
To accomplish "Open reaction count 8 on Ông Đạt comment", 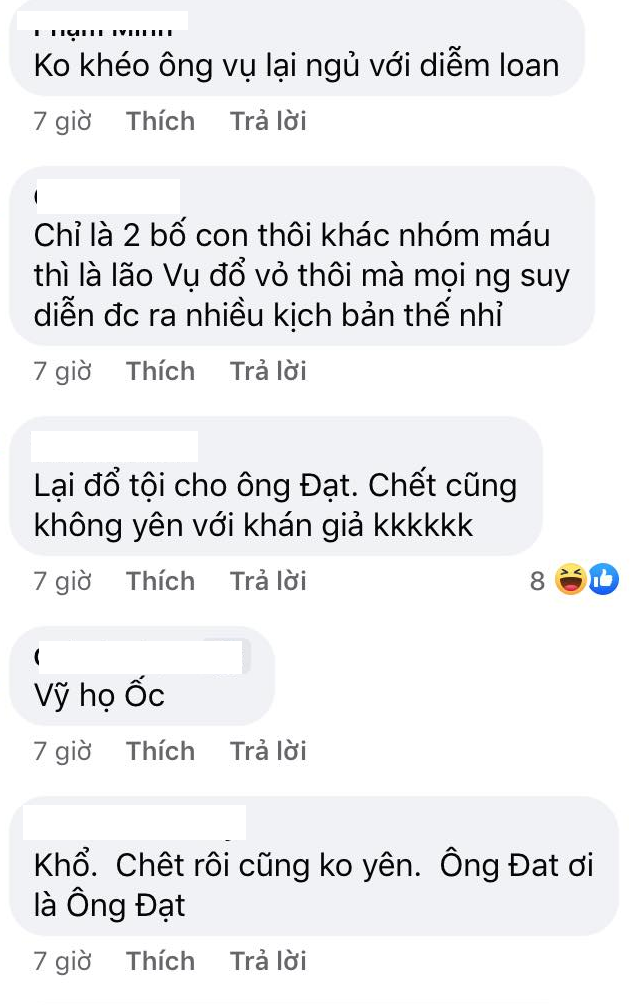I will click(x=537, y=581).
